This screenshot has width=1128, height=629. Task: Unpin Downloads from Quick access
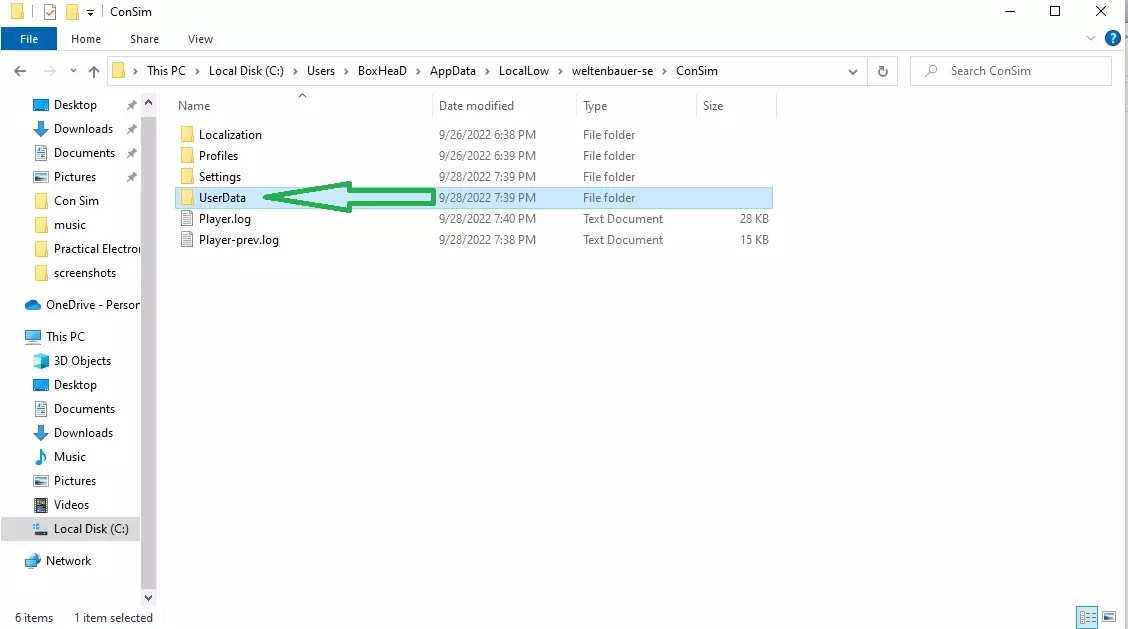click(132, 129)
